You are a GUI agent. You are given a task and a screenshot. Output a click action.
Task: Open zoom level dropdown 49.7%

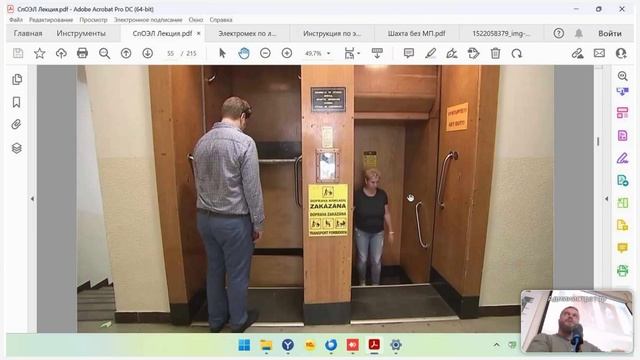[x=318, y=53]
